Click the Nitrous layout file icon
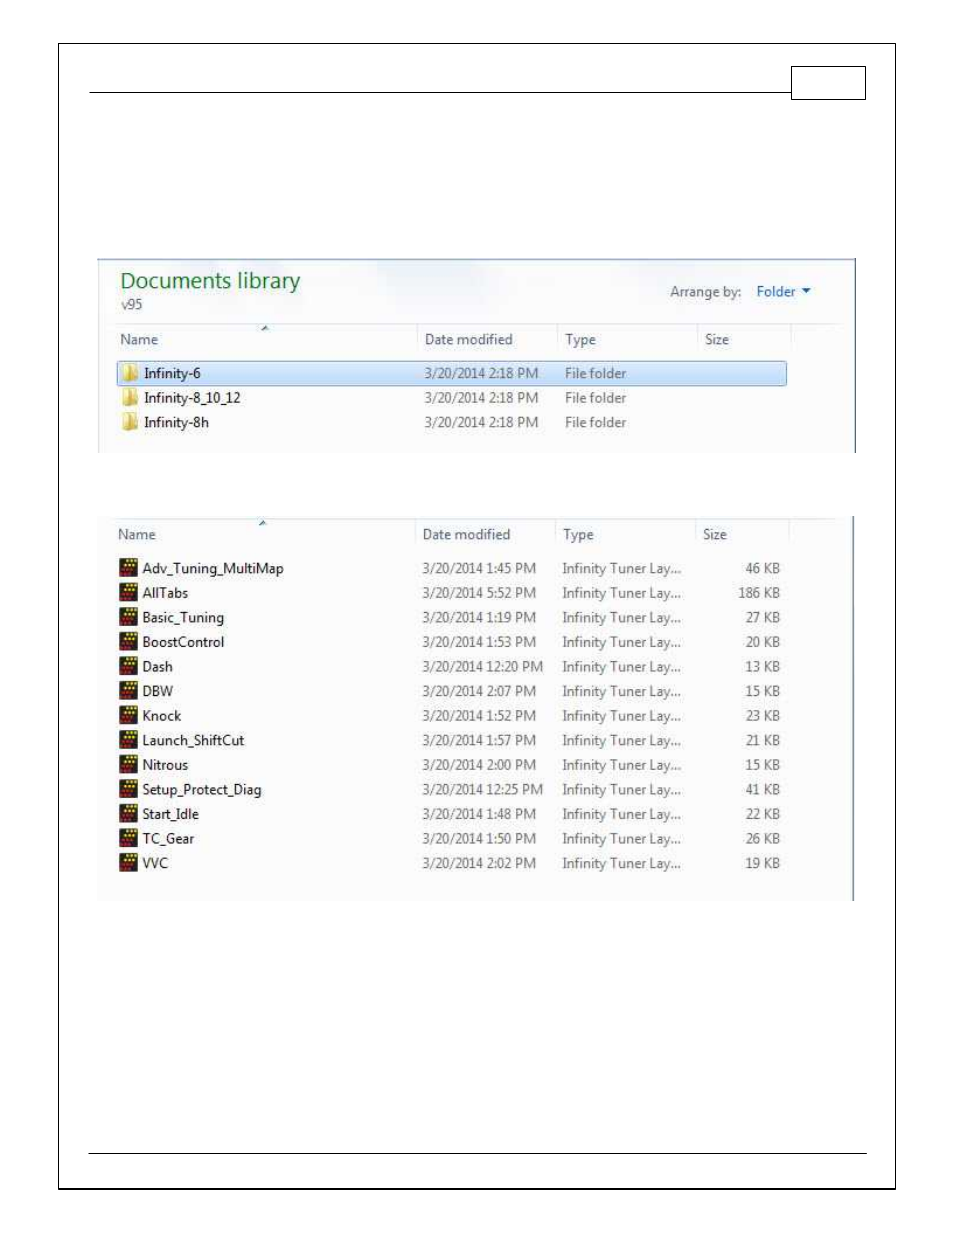This screenshot has width=954, height=1235. tap(128, 765)
